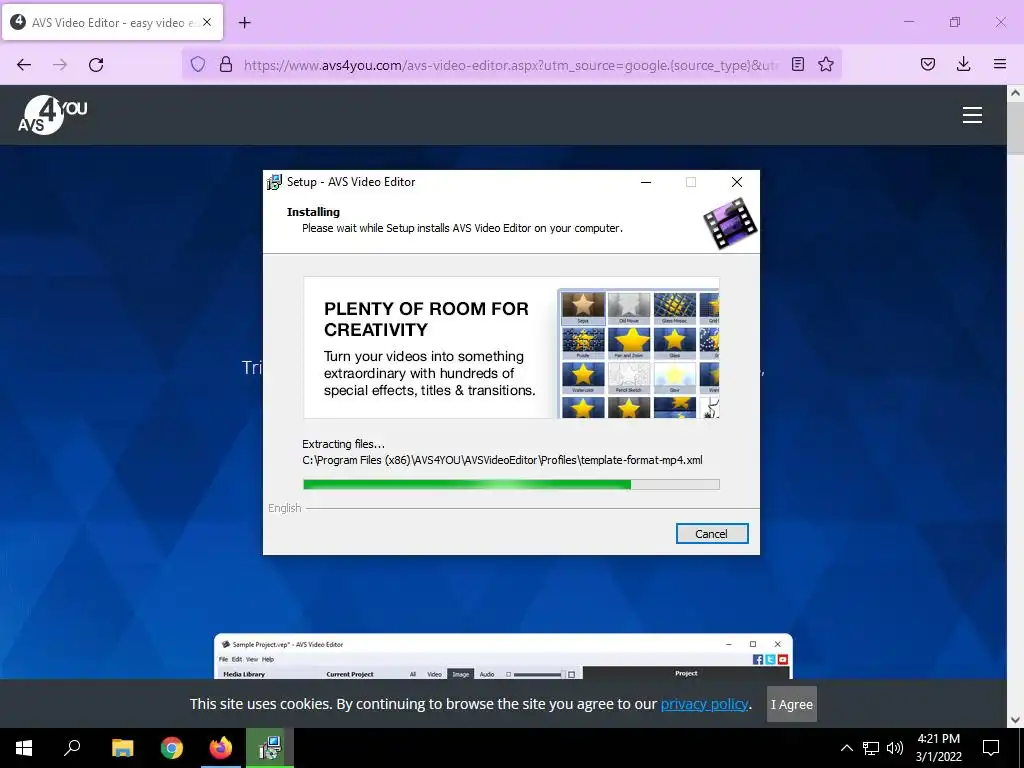The height and width of the screenshot is (768, 1024).
Task: Select the Video tab in Sample Project
Action: 434,674
